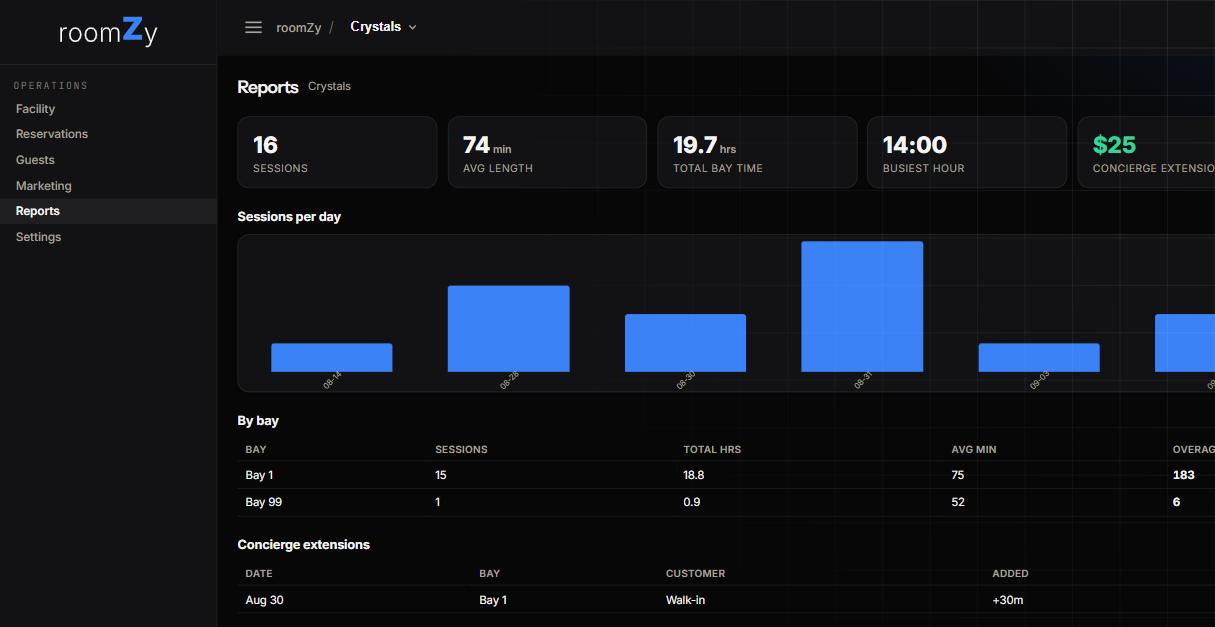Image resolution: width=1215 pixels, height=627 pixels.
Task: Click the Aug 30 date cell
Action: (x=264, y=600)
